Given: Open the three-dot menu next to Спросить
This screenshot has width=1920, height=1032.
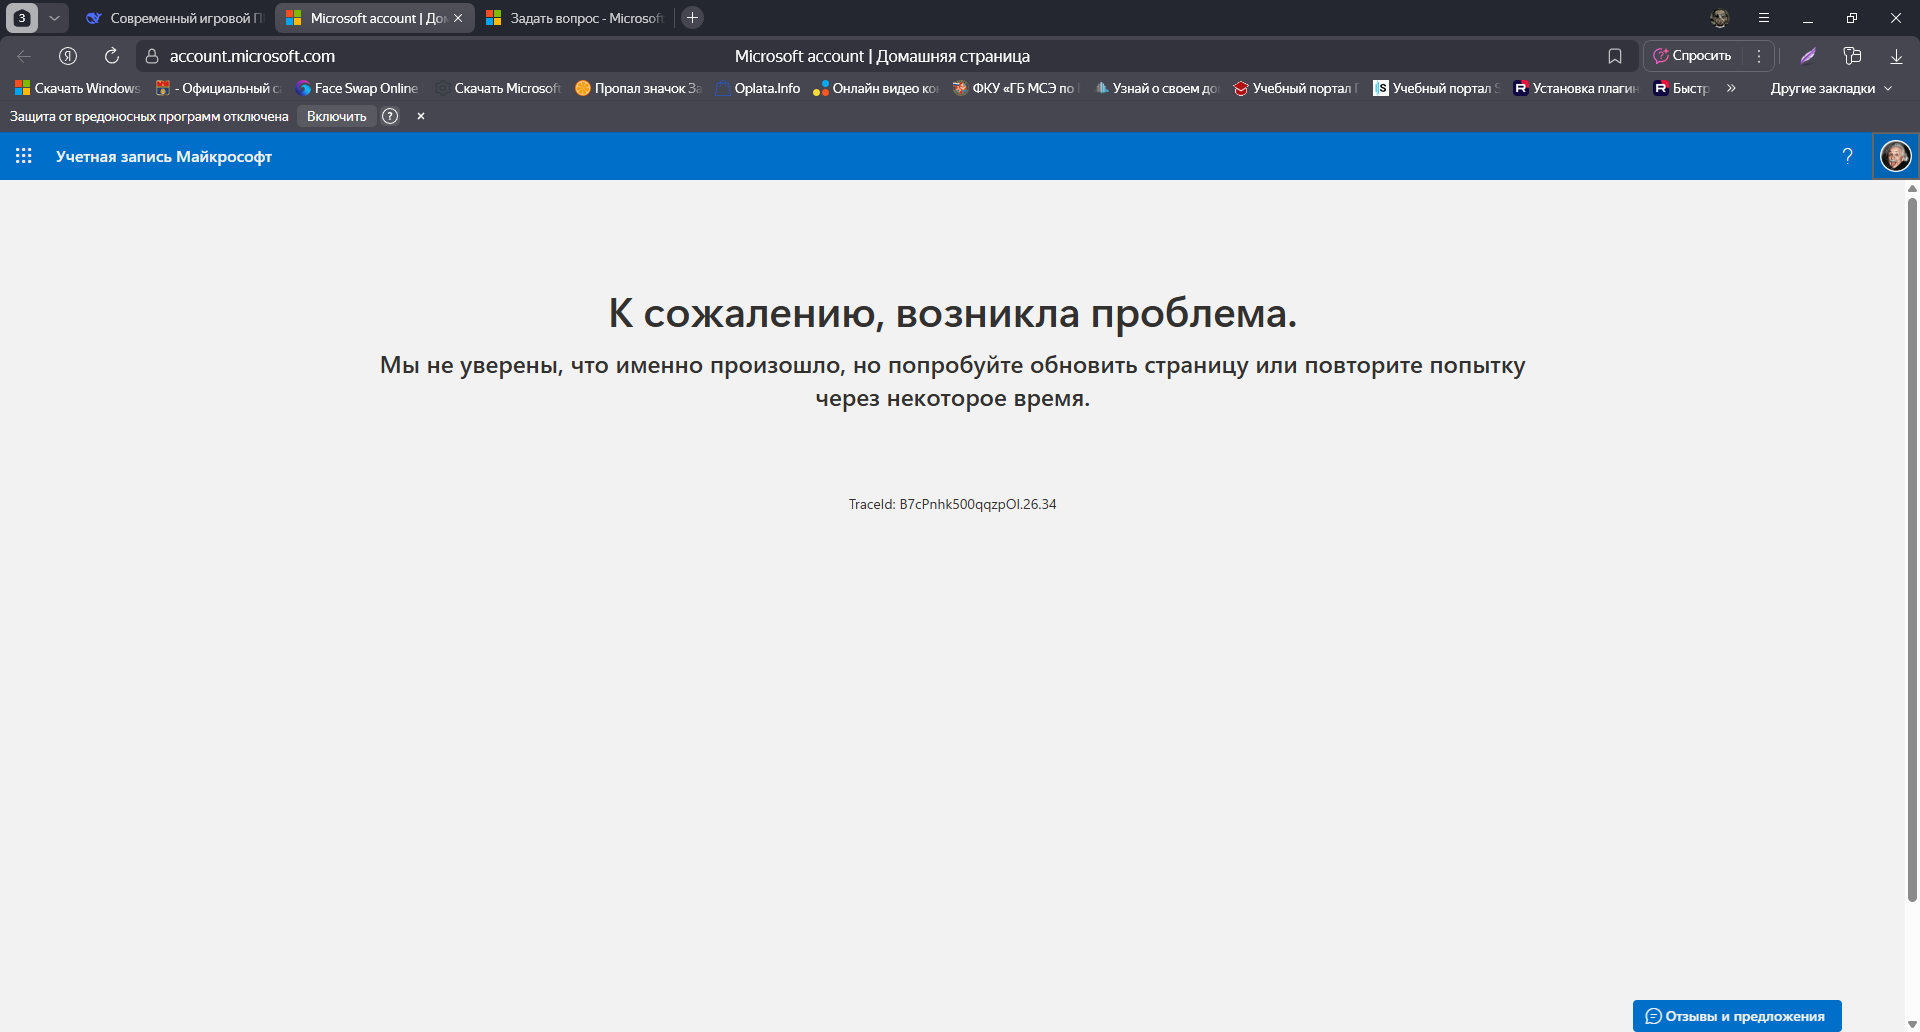Looking at the screenshot, I should 1759,56.
